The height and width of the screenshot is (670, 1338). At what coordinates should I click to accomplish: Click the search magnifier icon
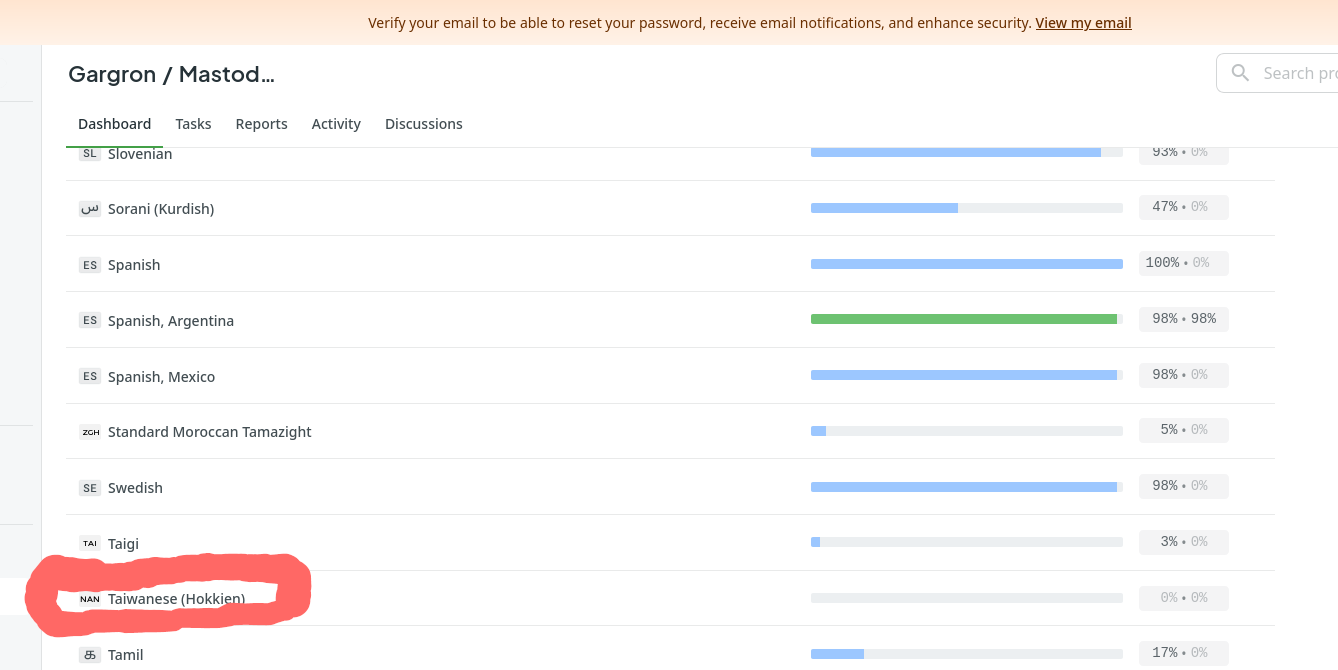(x=1240, y=73)
